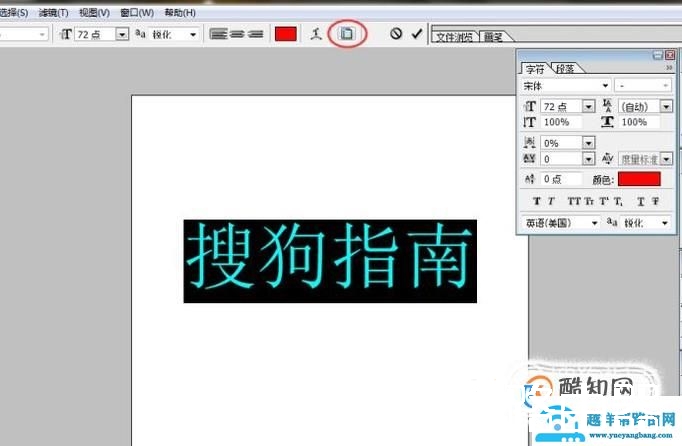This screenshot has width=682, height=446.
Task: Click the (自动) leading field
Action: tap(639, 106)
